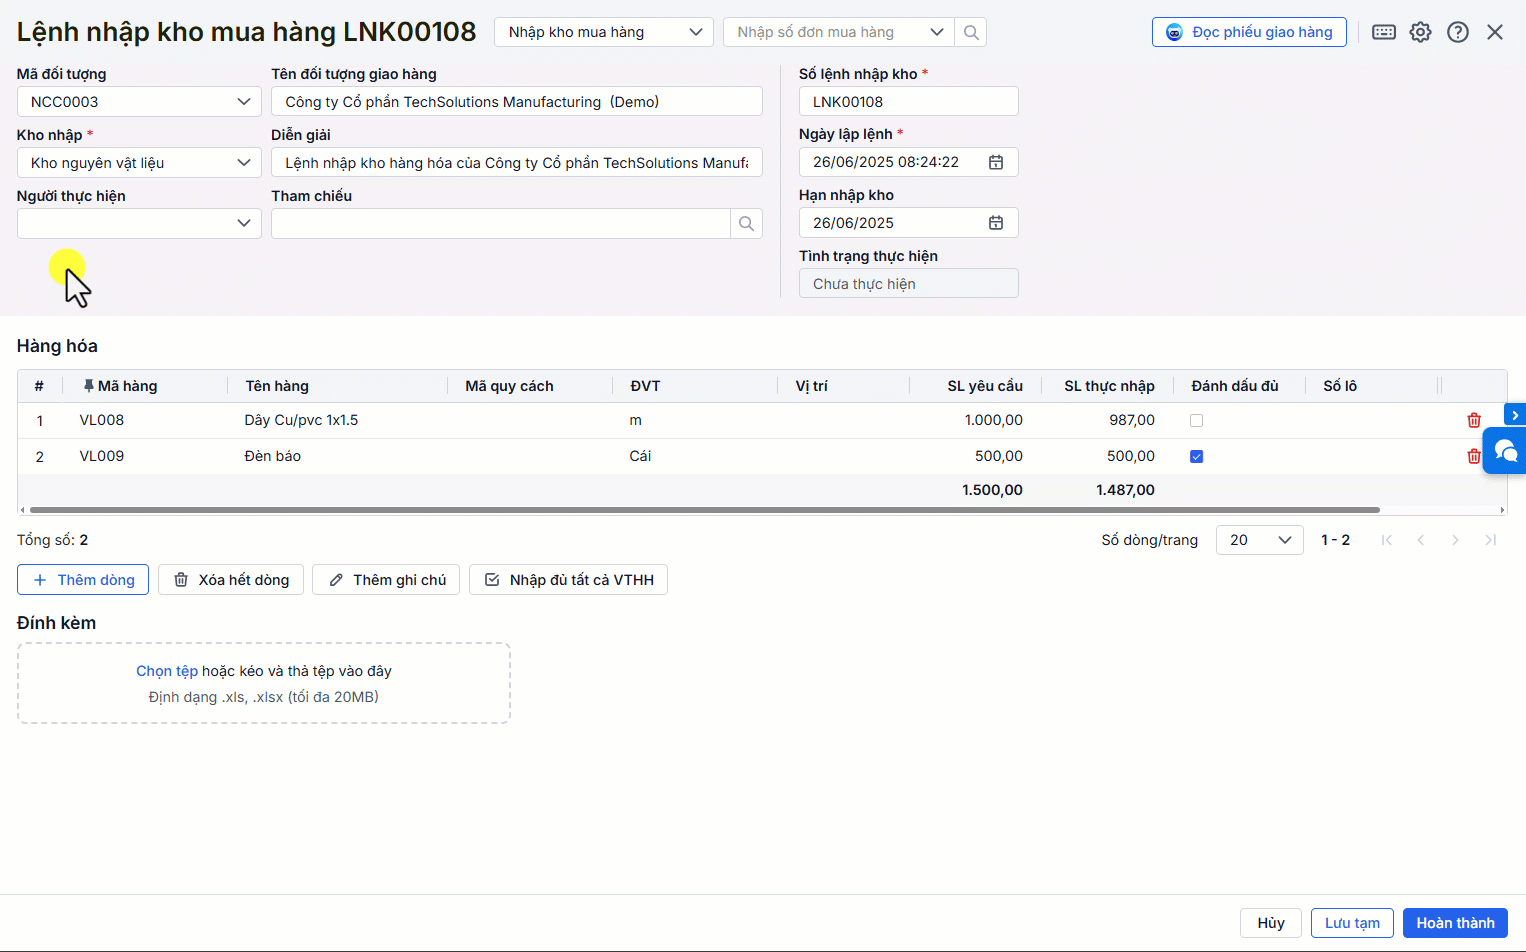
Task: Click the Hoàn thành button
Action: point(1454,923)
